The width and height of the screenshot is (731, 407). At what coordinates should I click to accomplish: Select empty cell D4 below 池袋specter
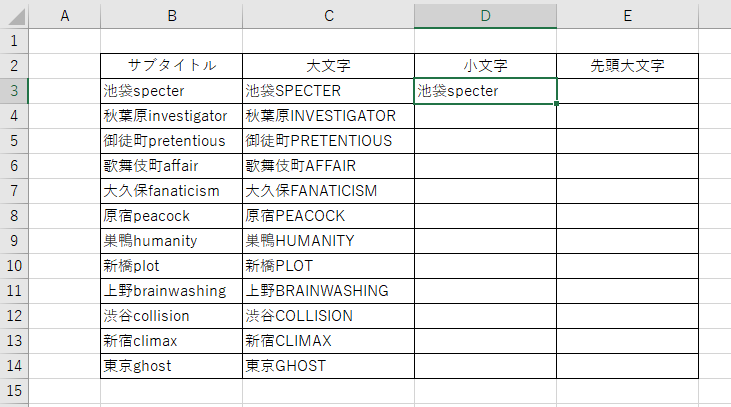pos(485,116)
